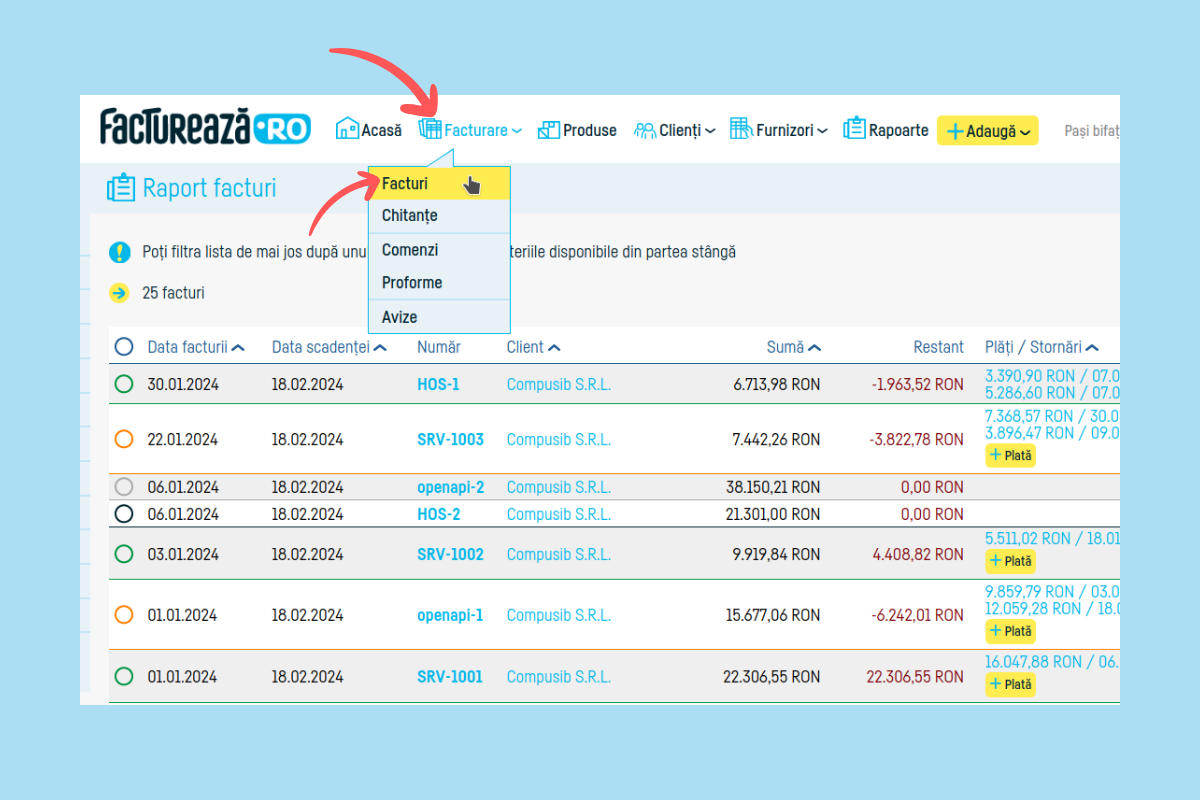Click the Acasă home icon
Image resolution: width=1200 pixels, height=800 pixels.
pyautogui.click(x=347, y=129)
